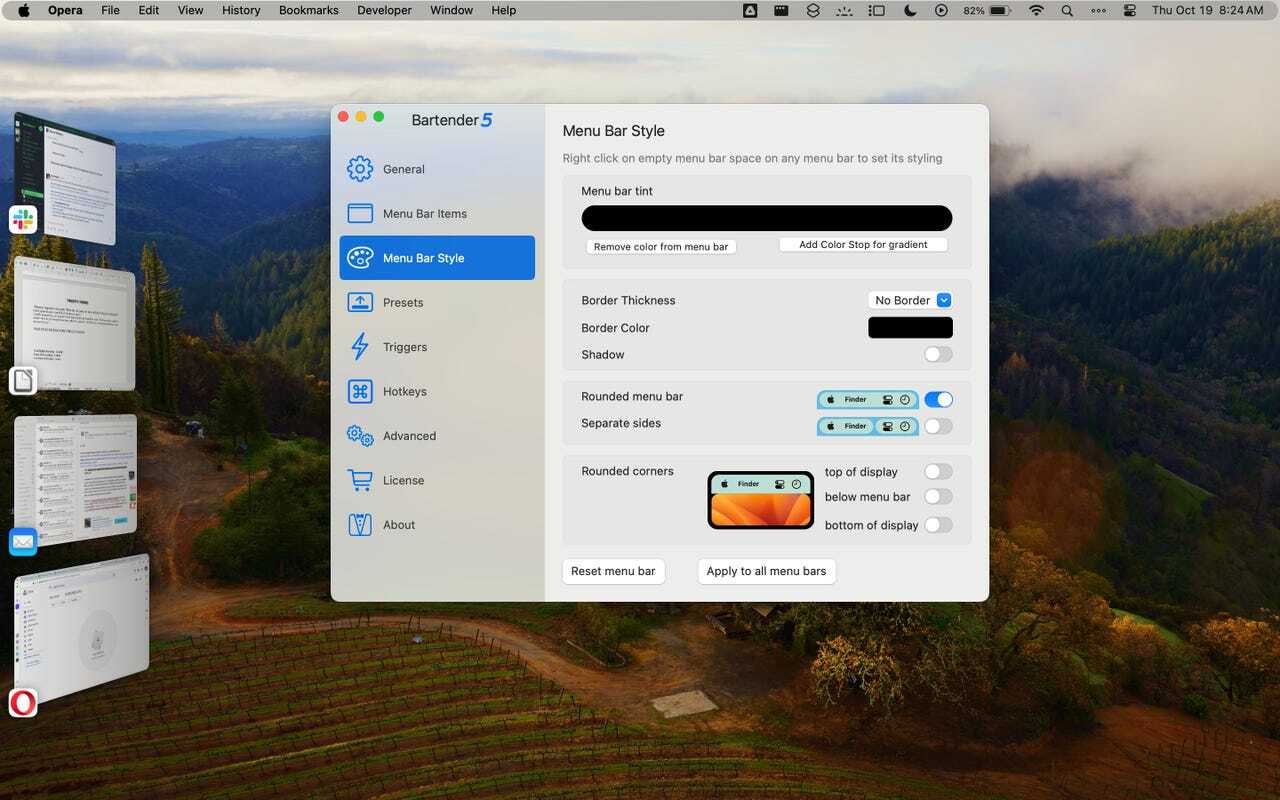Click the document app icon in Stage Manager
The width and height of the screenshot is (1280, 800).
click(x=23, y=381)
